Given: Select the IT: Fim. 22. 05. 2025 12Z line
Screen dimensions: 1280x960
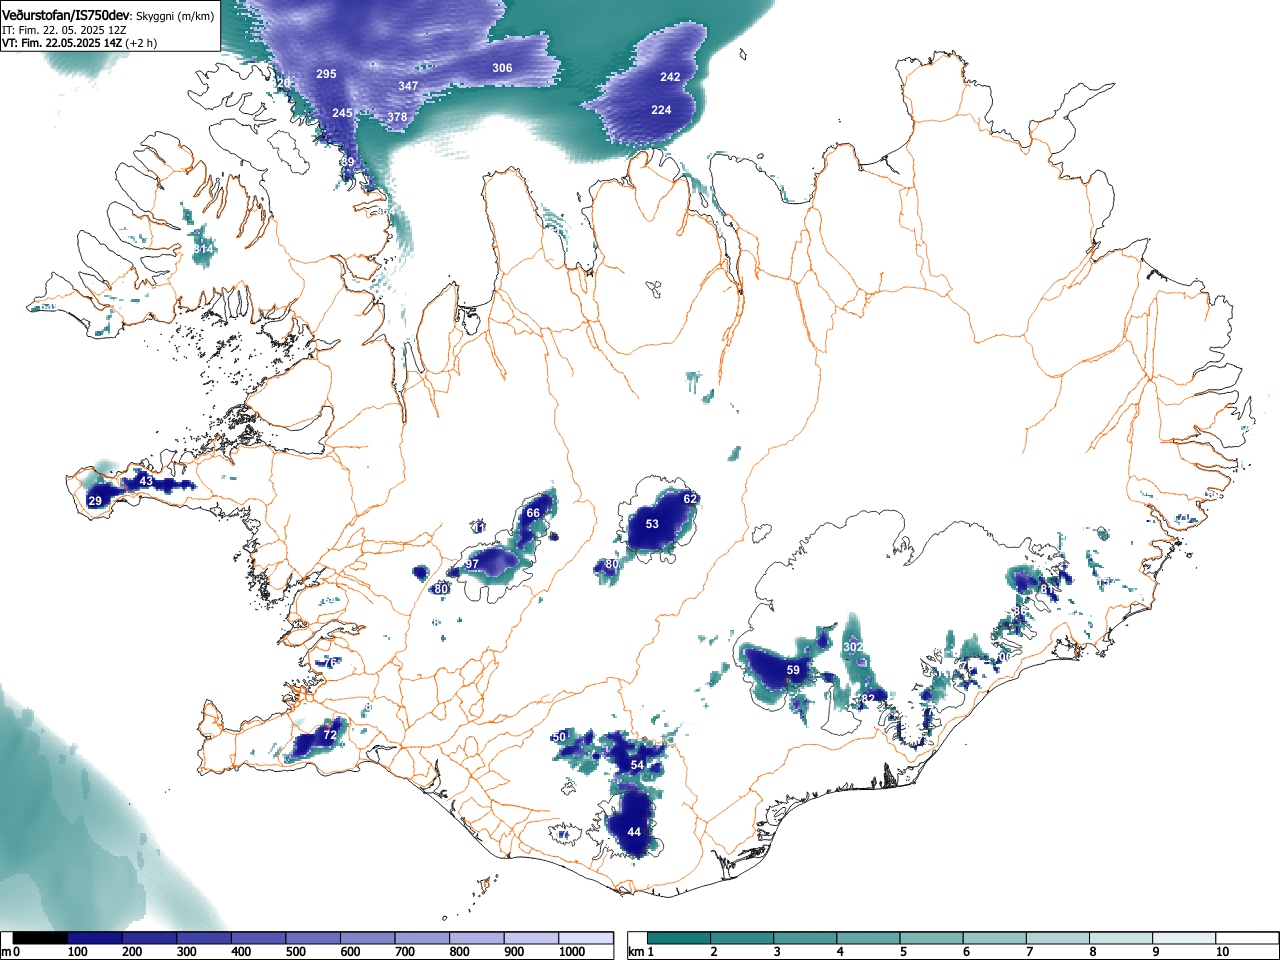Looking at the screenshot, I should pyautogui.click(x=64, y=30).
